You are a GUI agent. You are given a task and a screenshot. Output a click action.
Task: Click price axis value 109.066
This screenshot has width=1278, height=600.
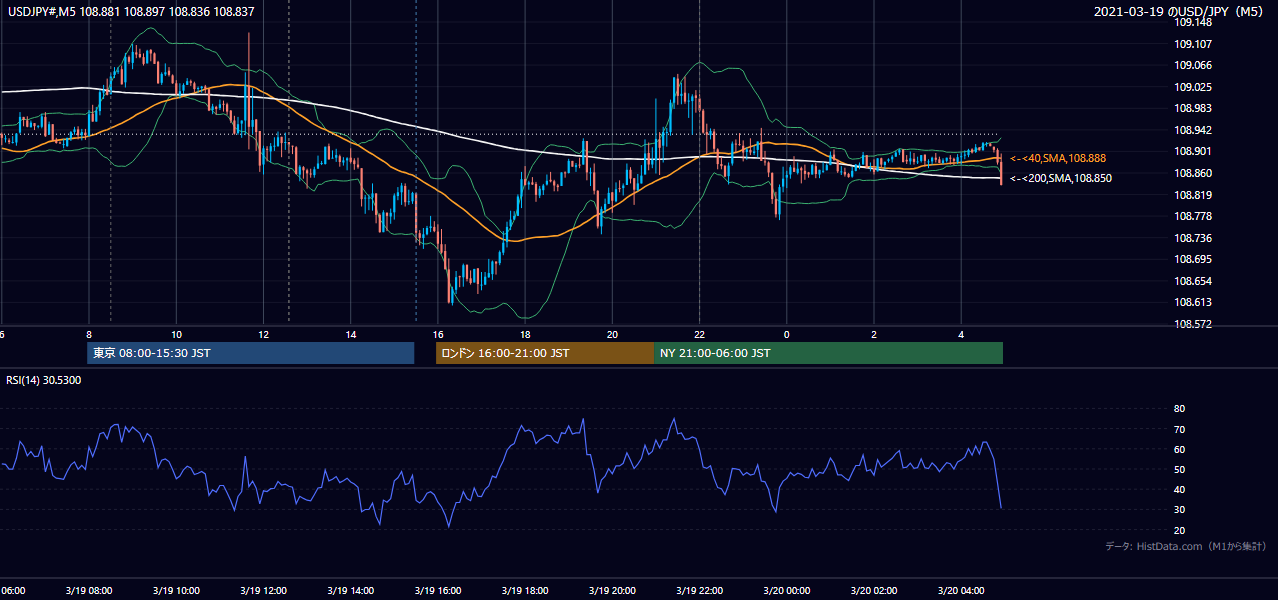[1193, 65]
